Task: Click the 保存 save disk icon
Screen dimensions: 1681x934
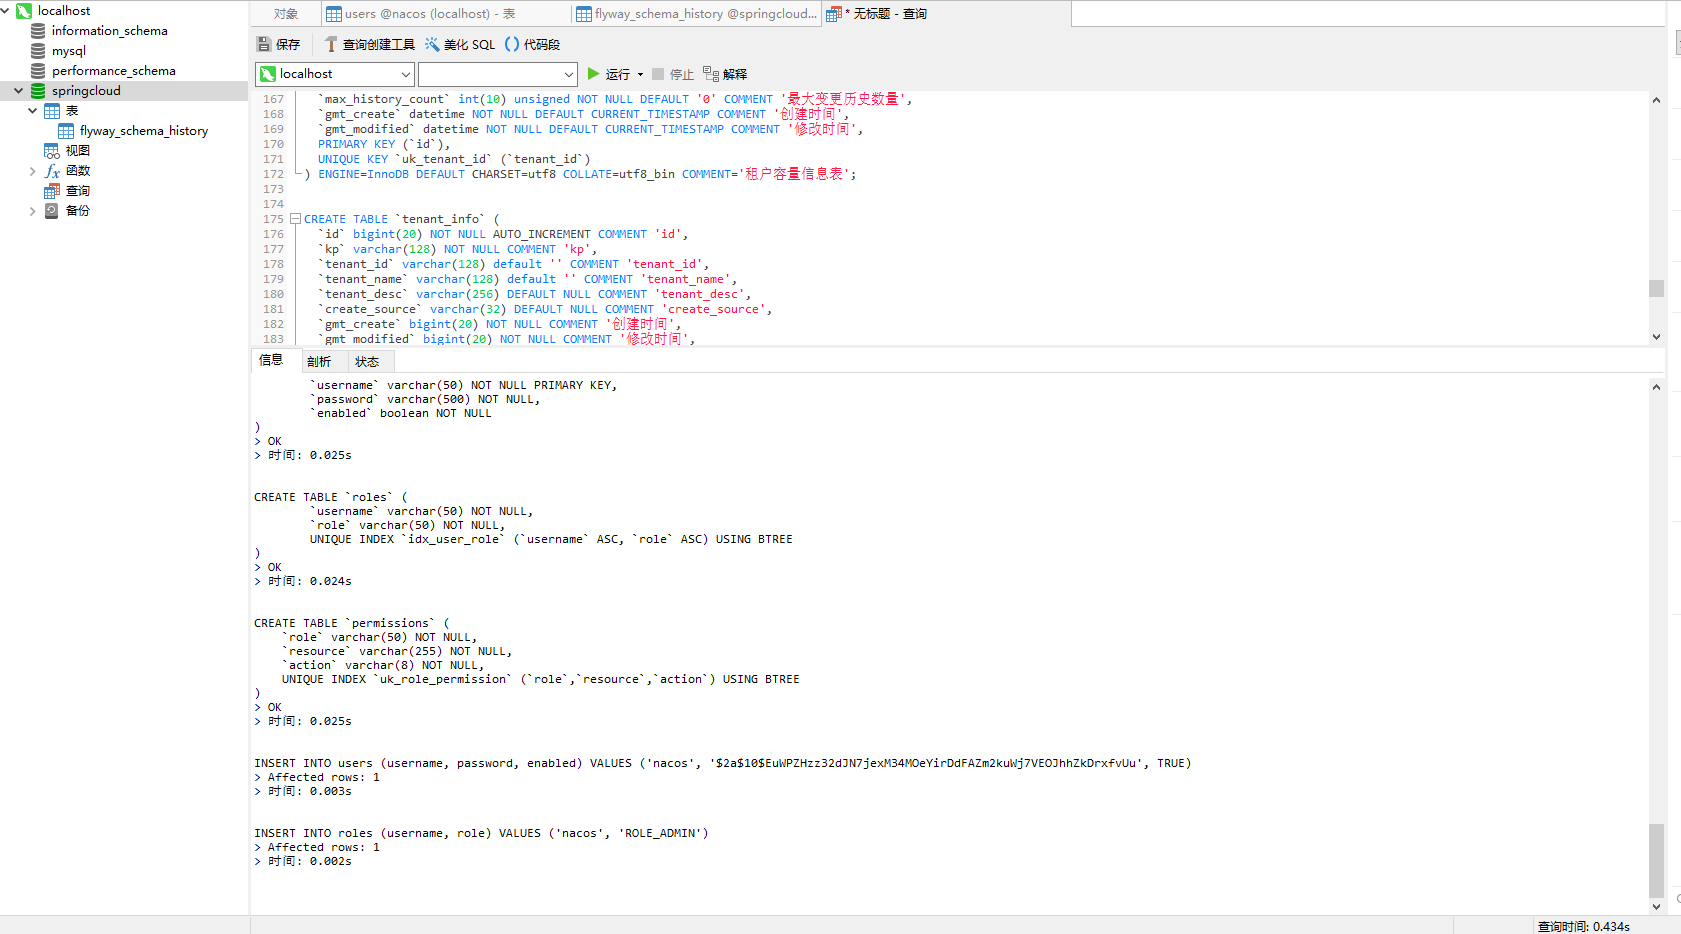Action: (264, 44)
